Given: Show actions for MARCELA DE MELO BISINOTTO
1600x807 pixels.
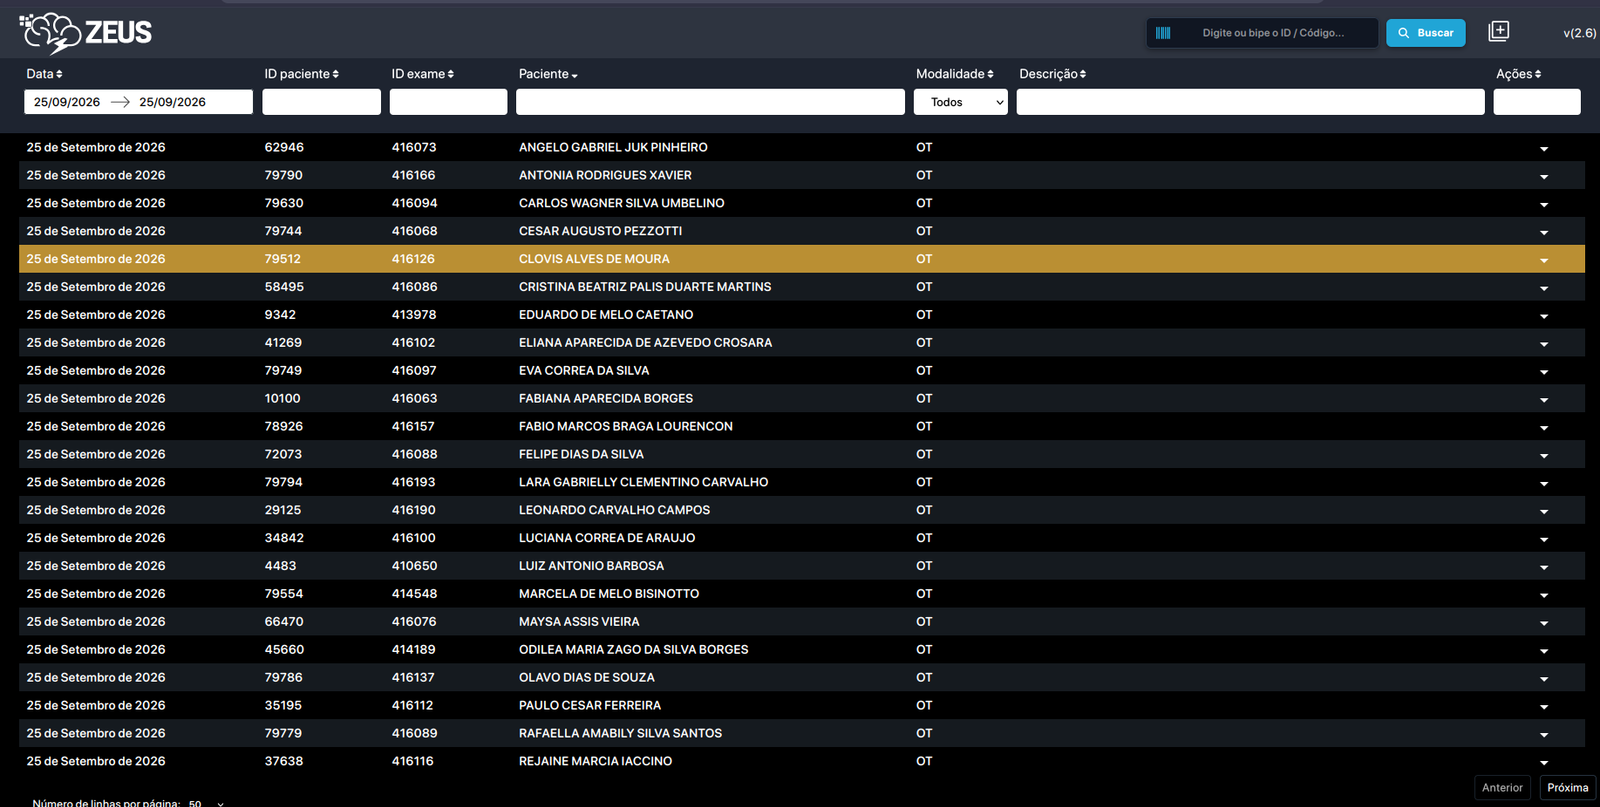Looking at the screenshot, I should coord(1544,596).
